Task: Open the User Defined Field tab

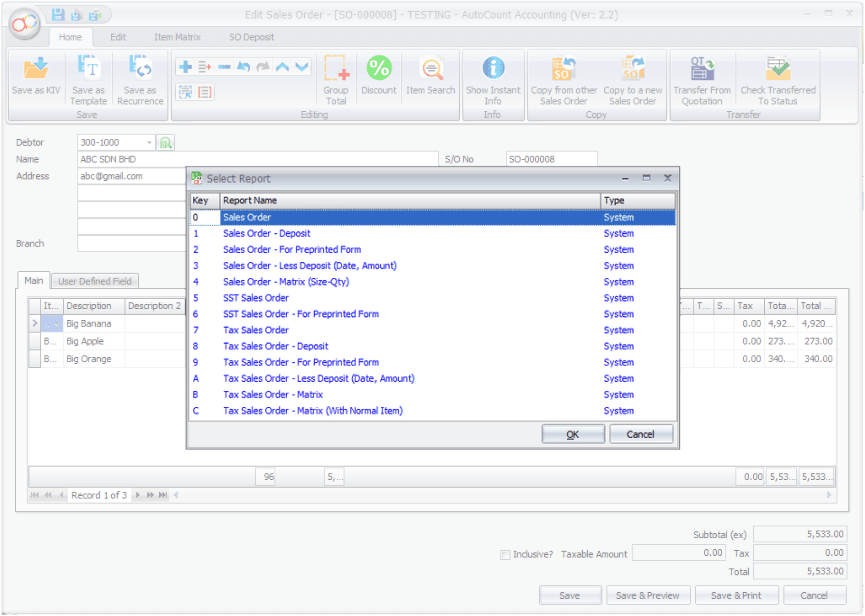Action: [96, 282]
